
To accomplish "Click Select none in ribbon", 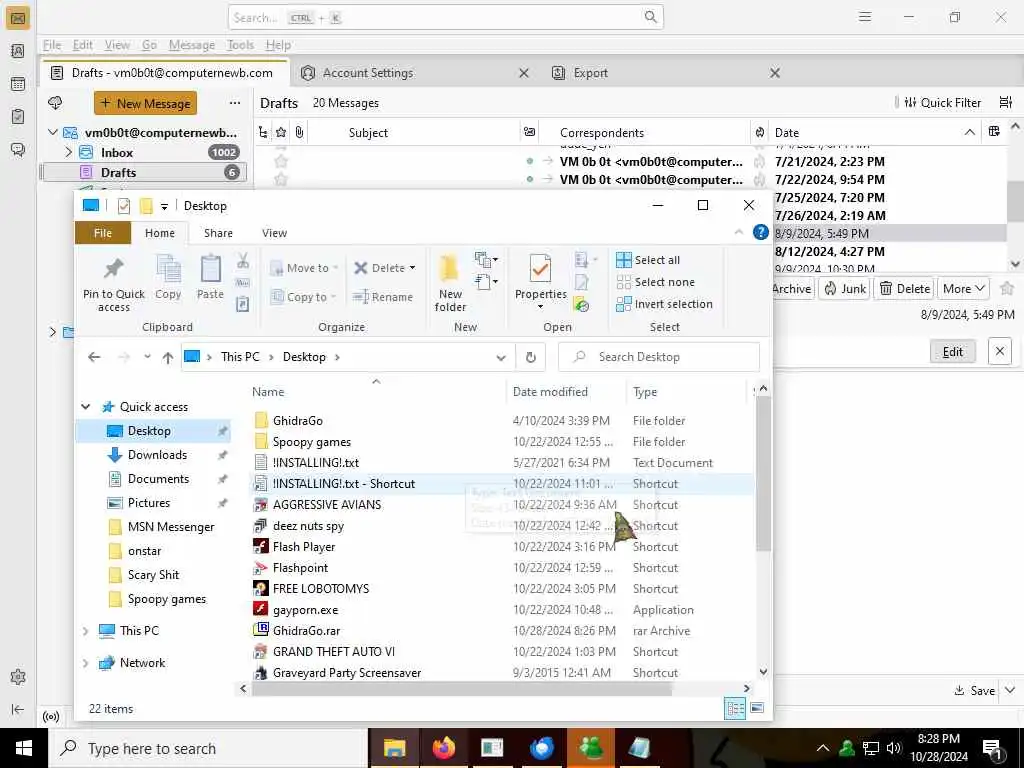I will [656, 282].
